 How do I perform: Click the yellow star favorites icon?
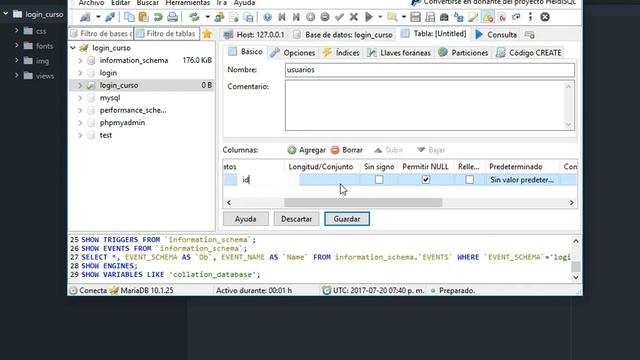coord(207,34)
